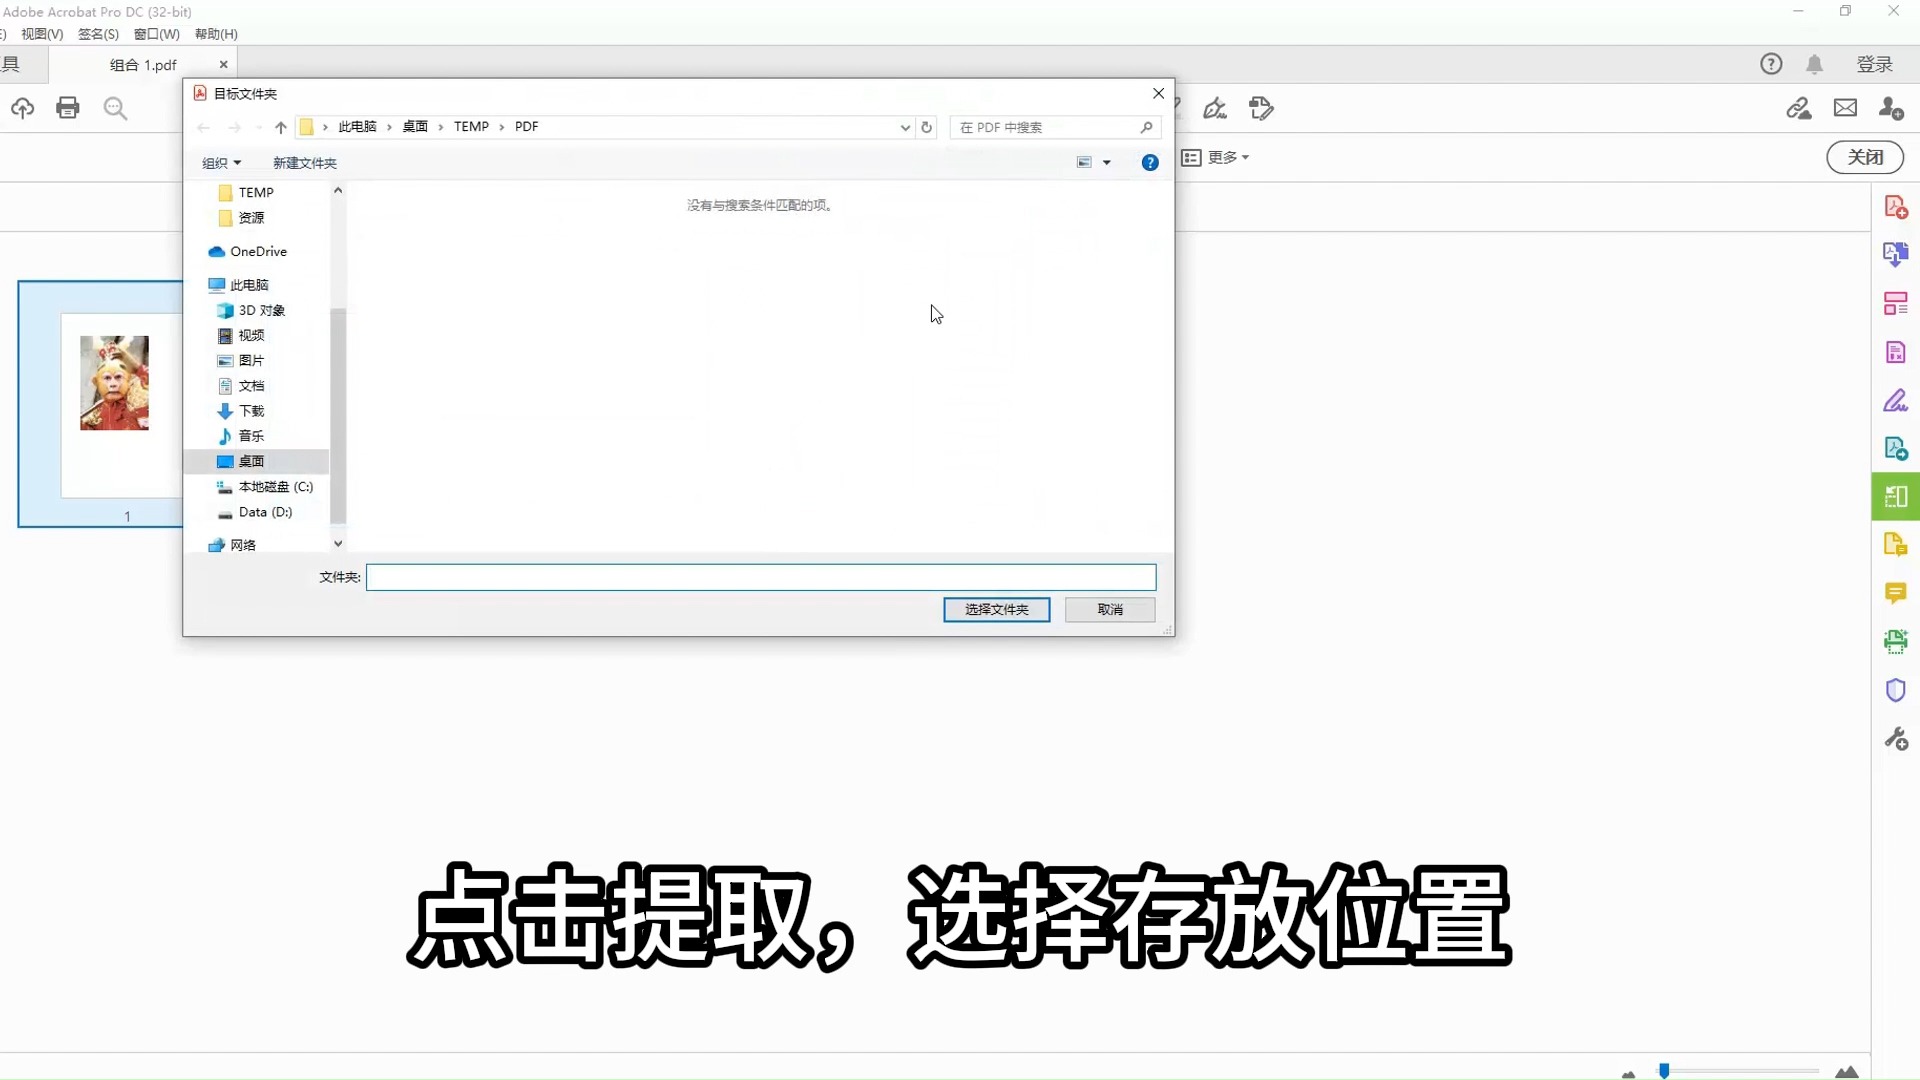Expand the view options arrow in the dialog
The height and width of the screenshot is (1080, 1920).
pyautogui.click(x=1108, y=162)
